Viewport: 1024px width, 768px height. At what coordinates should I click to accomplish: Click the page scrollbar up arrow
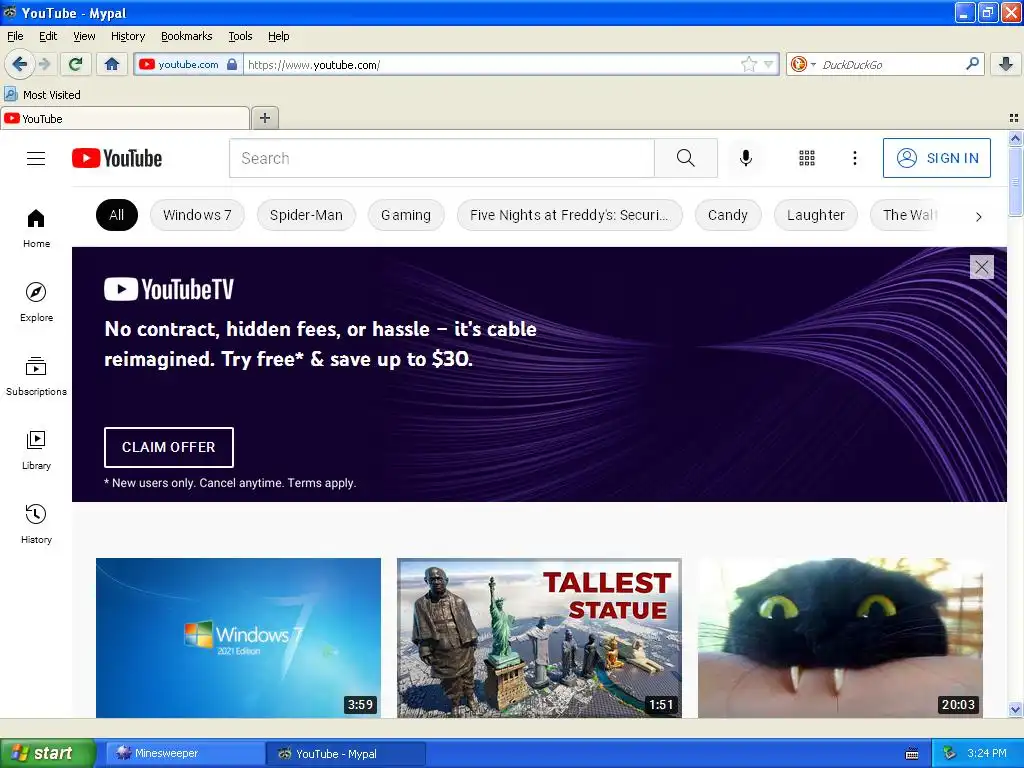tap(1015, 138)
